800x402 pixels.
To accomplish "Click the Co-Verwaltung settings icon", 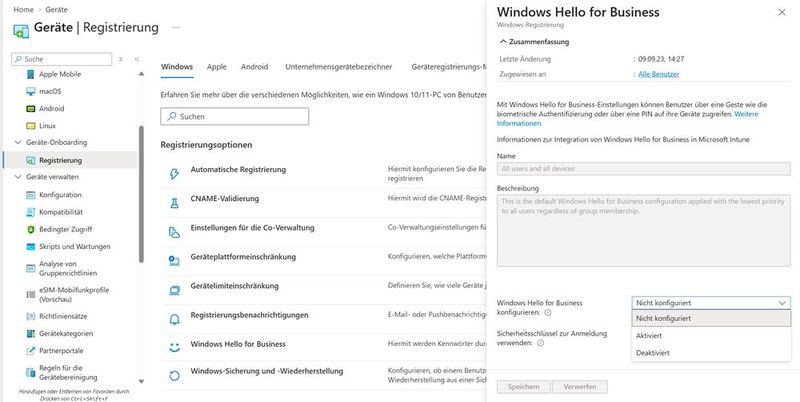I will pyautogui.click(x=174, y=232).
